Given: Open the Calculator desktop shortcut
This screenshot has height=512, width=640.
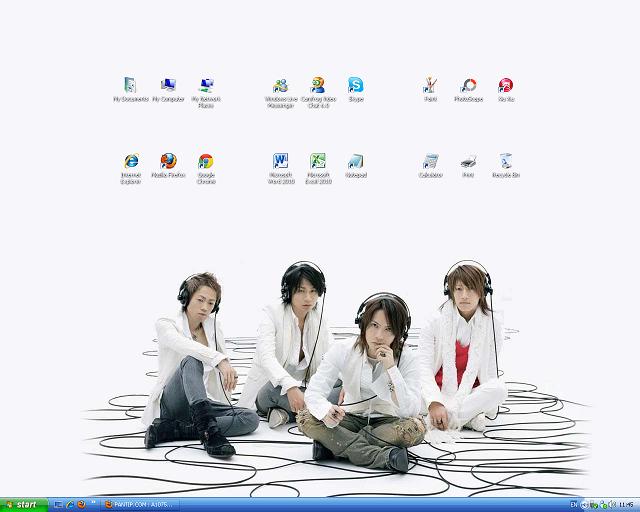Looking at the screenshot, I should click(x=431, y=166).
